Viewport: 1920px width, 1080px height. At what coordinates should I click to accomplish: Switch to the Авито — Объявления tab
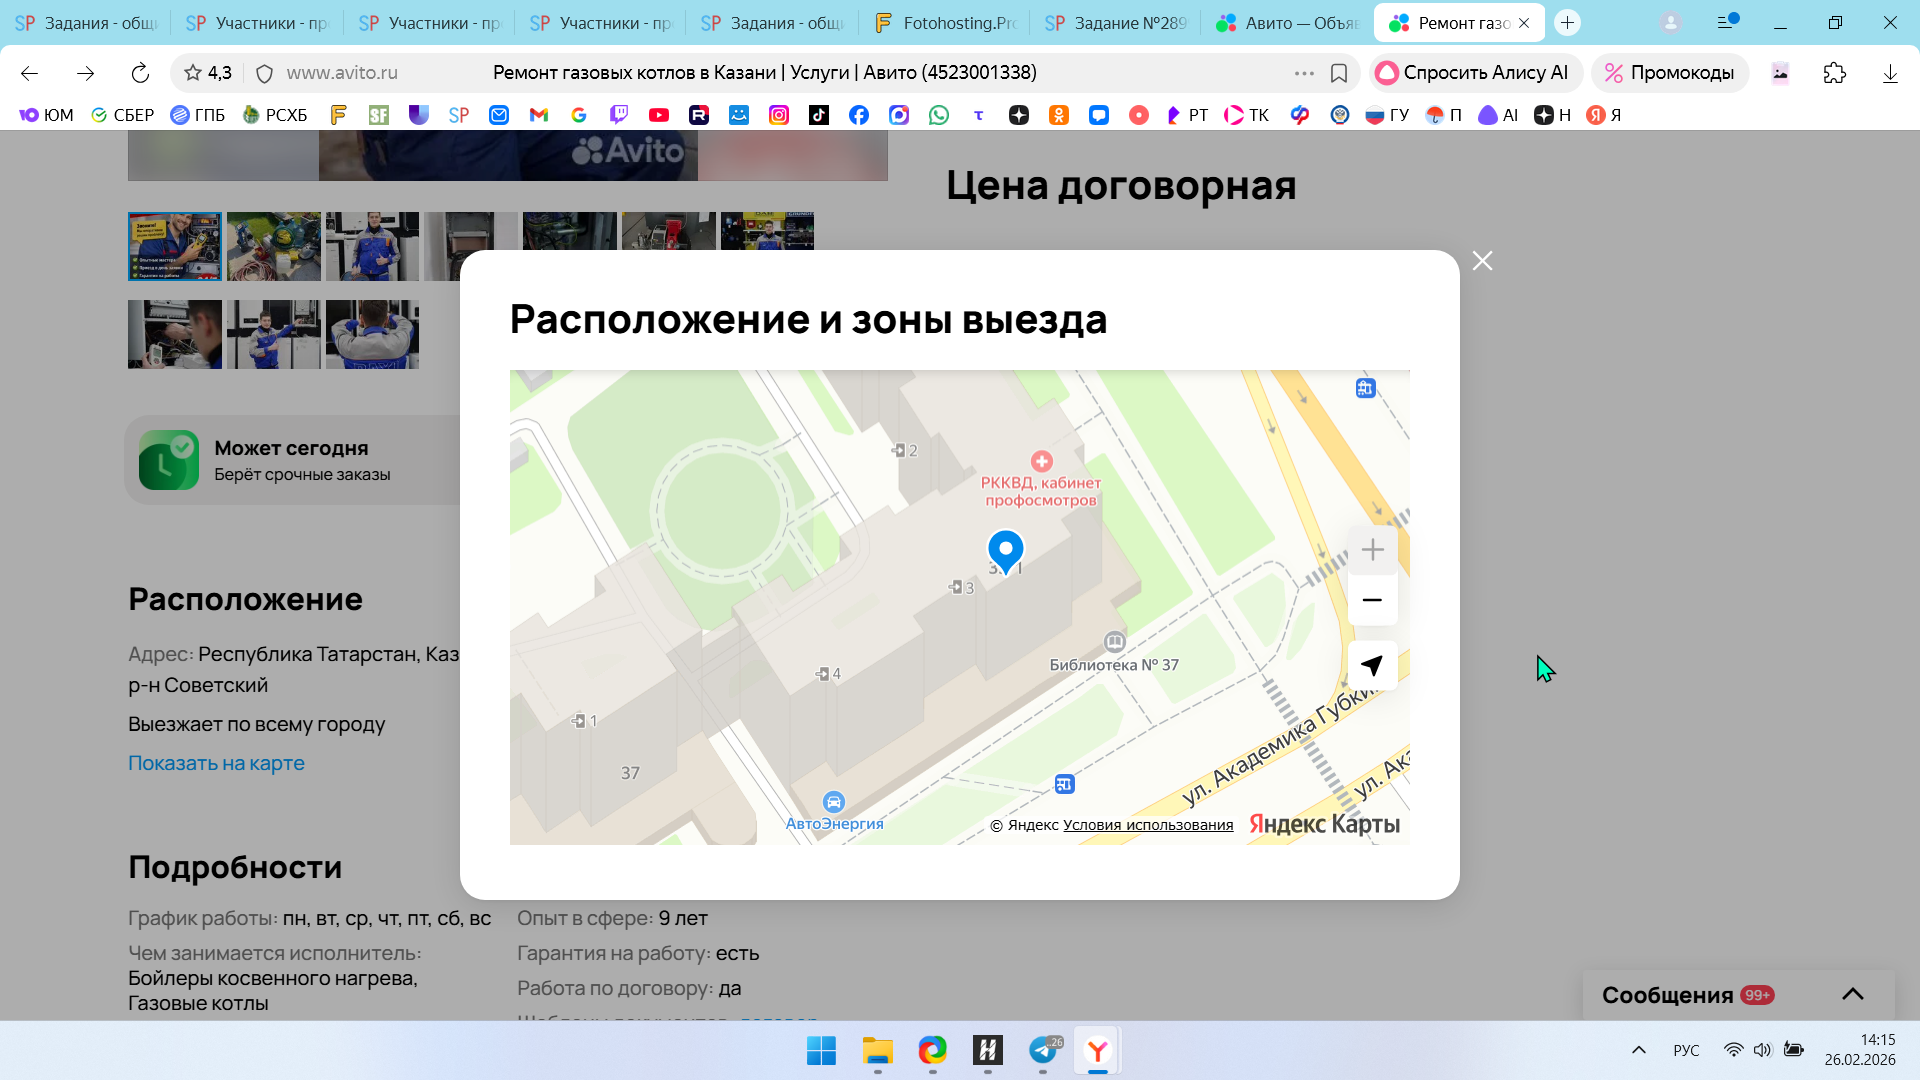click(x=1288, y=23)
